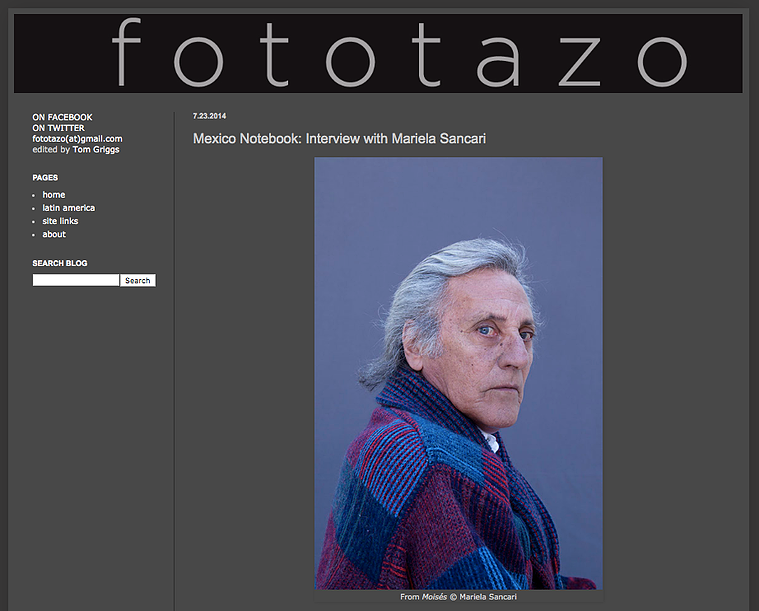Click the SEARCH BLOG sidebar heading
This screenshot has width=759, height=611.
(60, 263)
